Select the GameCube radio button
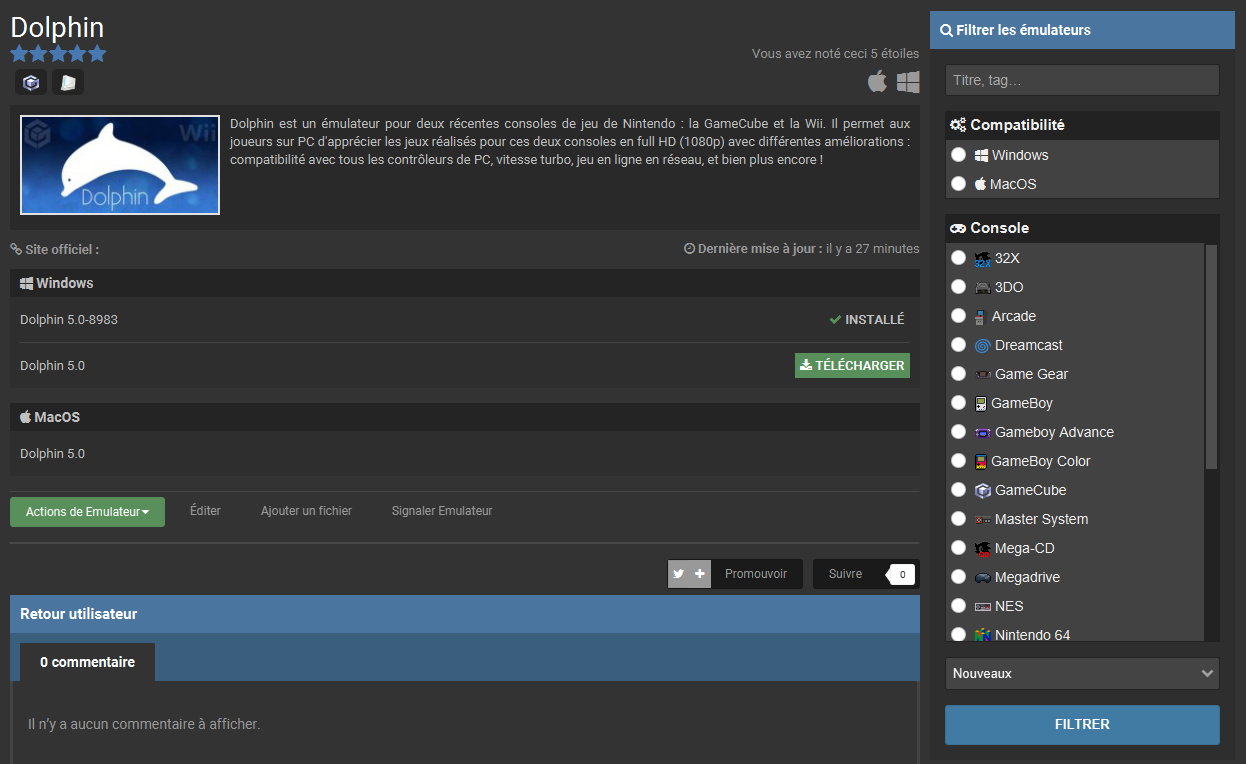The height and width of the screenshot is (764, 1246). [x=958, y=490]
